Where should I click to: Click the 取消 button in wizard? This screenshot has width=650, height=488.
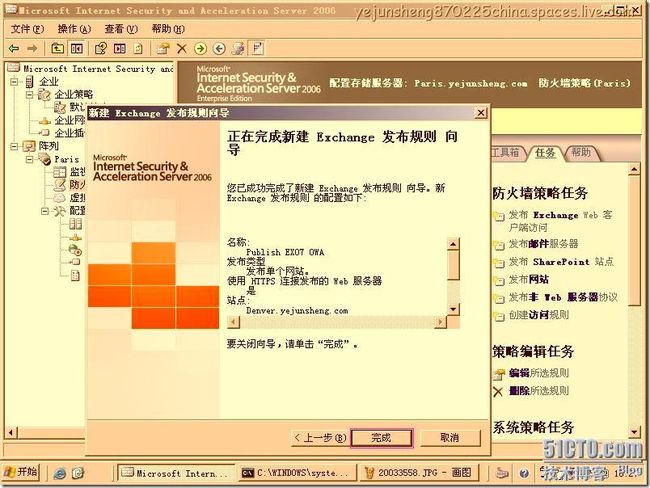(x=450, y=438)
